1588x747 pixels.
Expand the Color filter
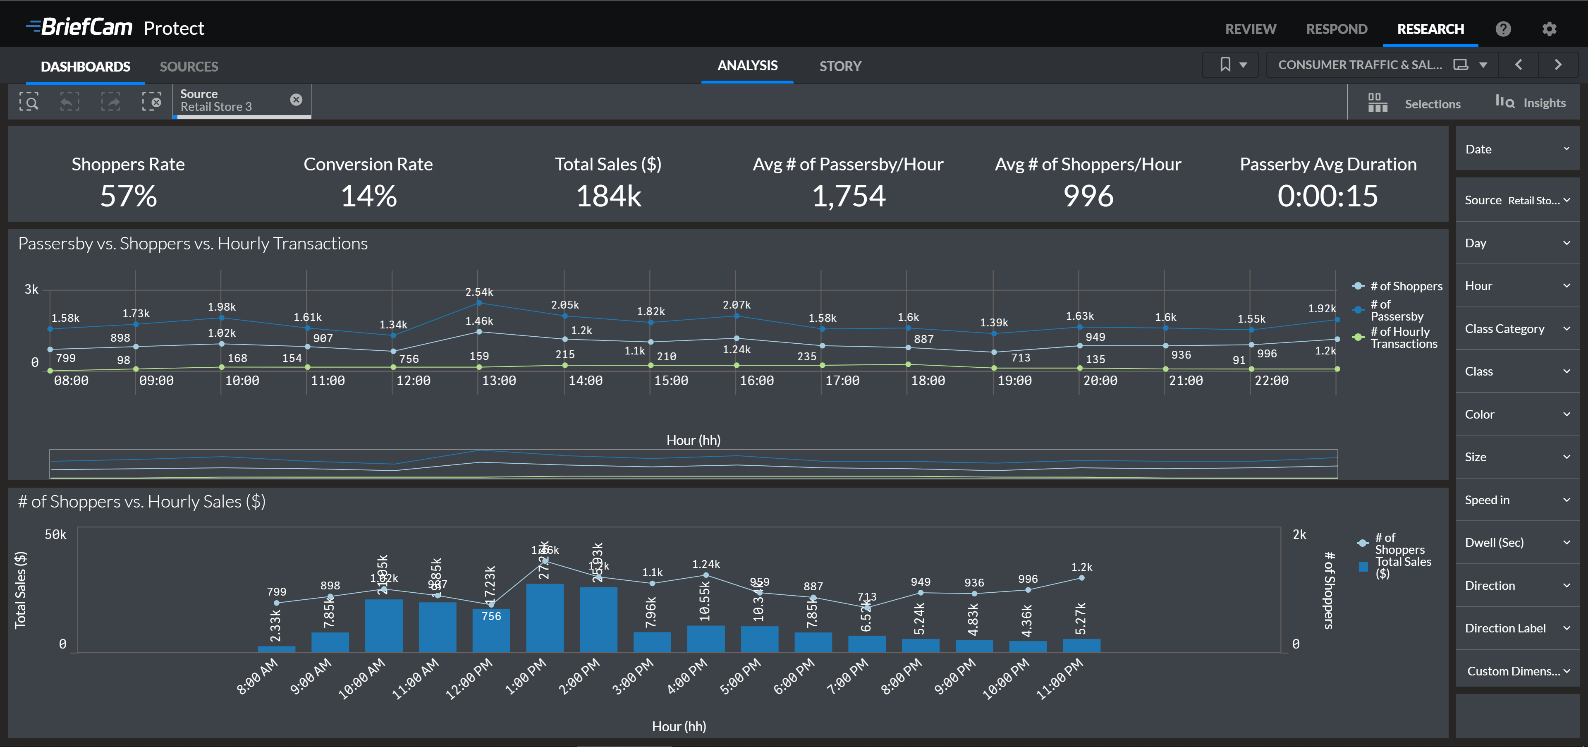1517,414
